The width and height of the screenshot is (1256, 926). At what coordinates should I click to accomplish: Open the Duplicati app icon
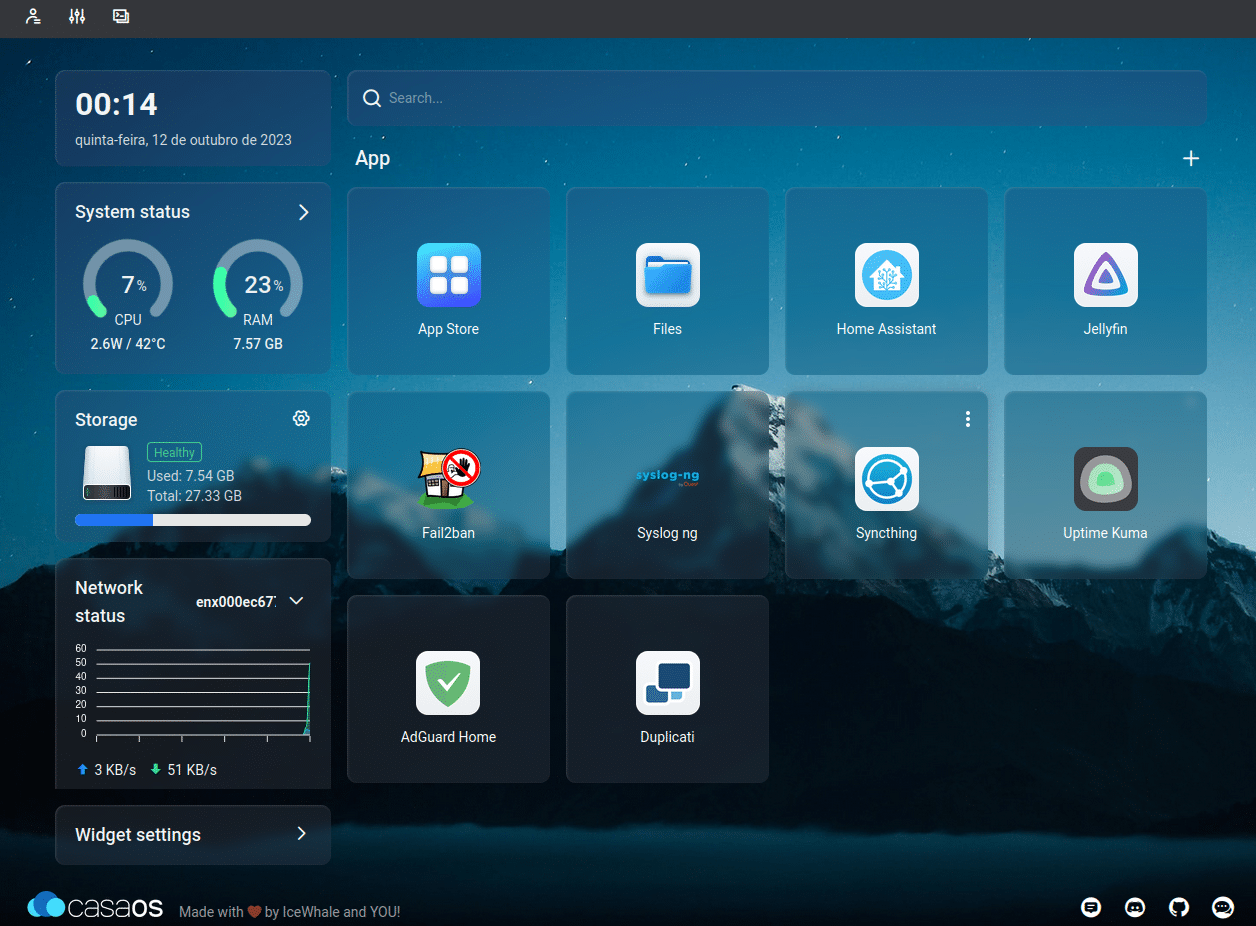[x=668, y=683]
